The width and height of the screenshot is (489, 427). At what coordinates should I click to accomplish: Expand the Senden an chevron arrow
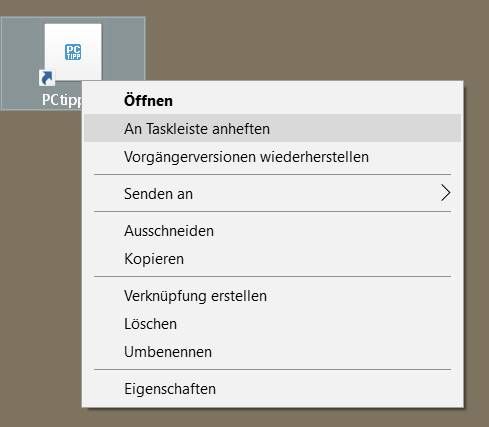(446, 193)
